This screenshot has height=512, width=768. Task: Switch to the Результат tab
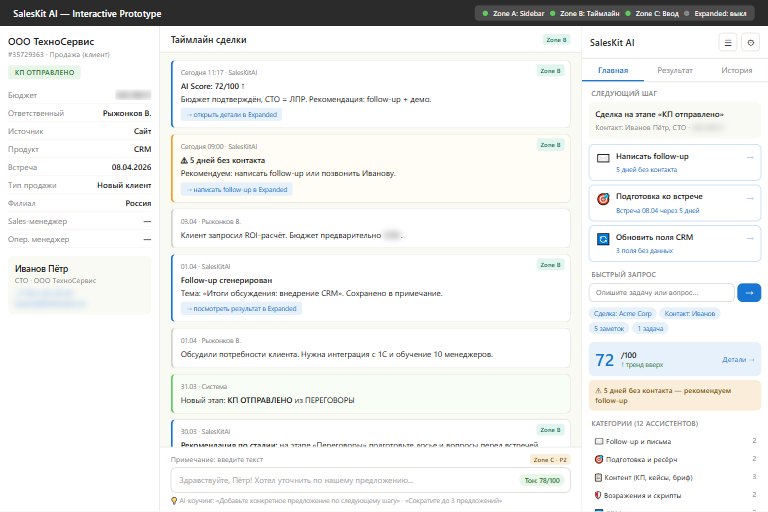pyautogui.click(x=674, y=71)
